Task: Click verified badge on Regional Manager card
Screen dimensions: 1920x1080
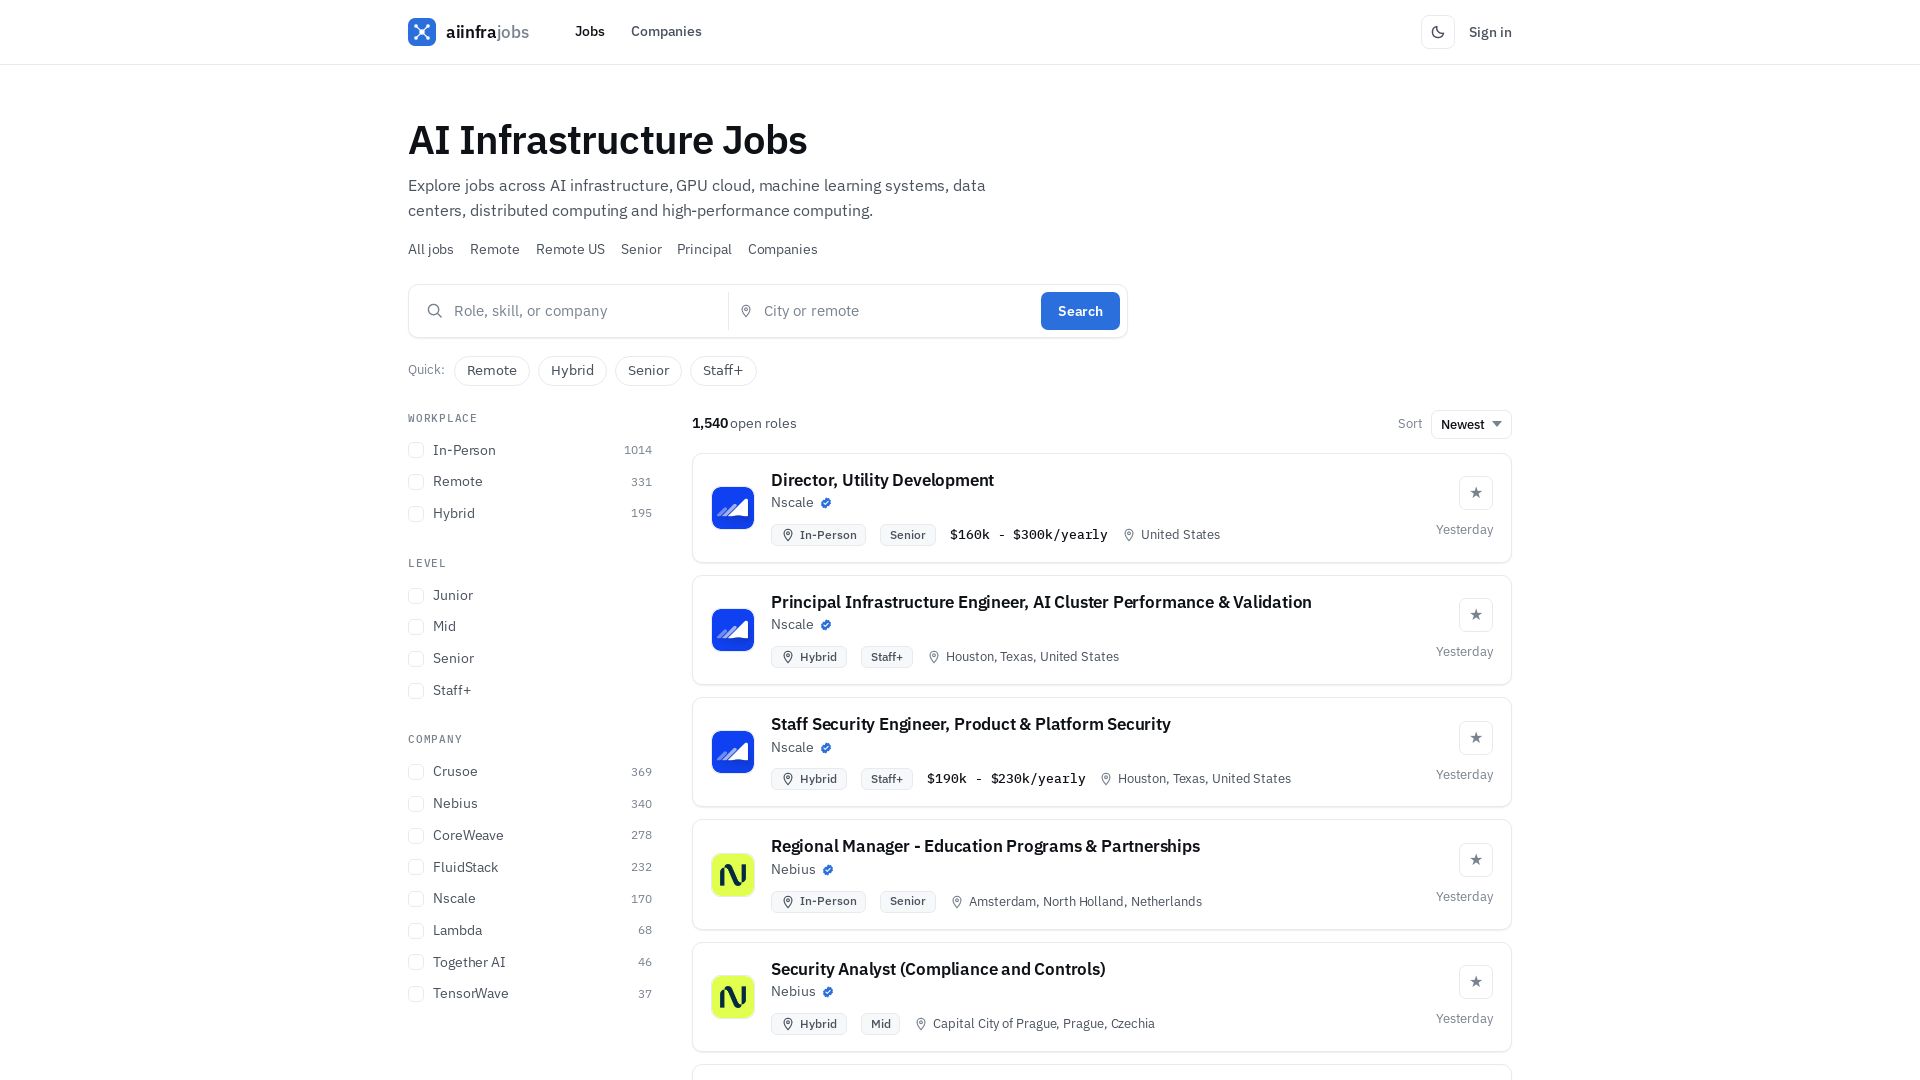Action: pos(828,870)
